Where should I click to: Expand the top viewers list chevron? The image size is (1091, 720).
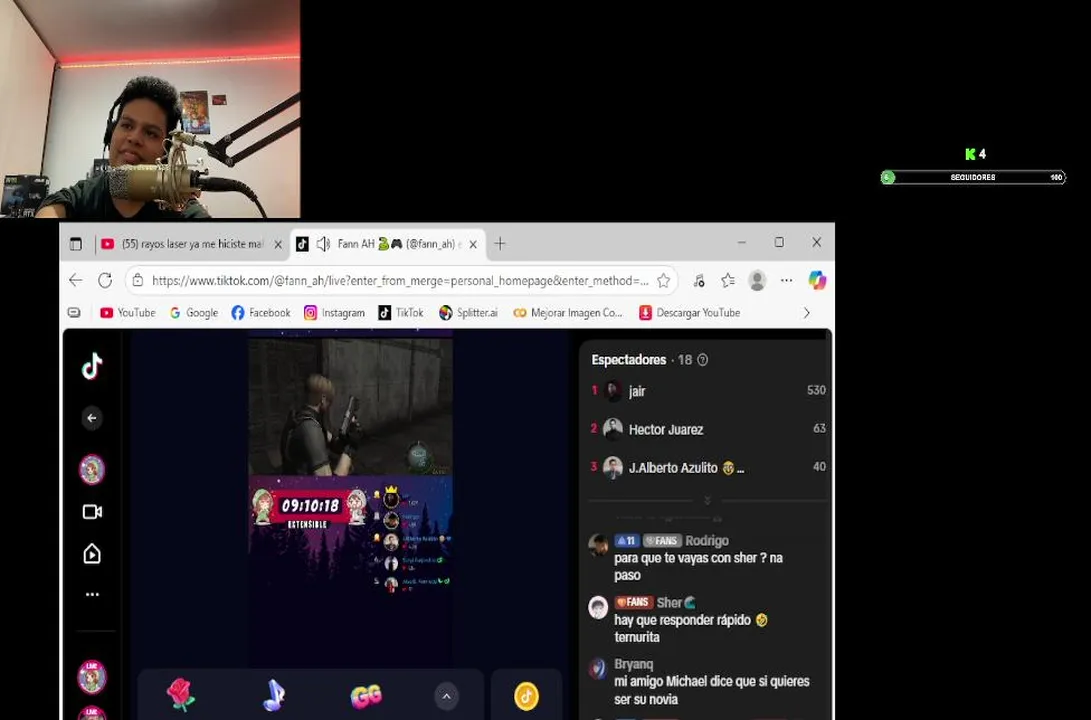(708, 501)
